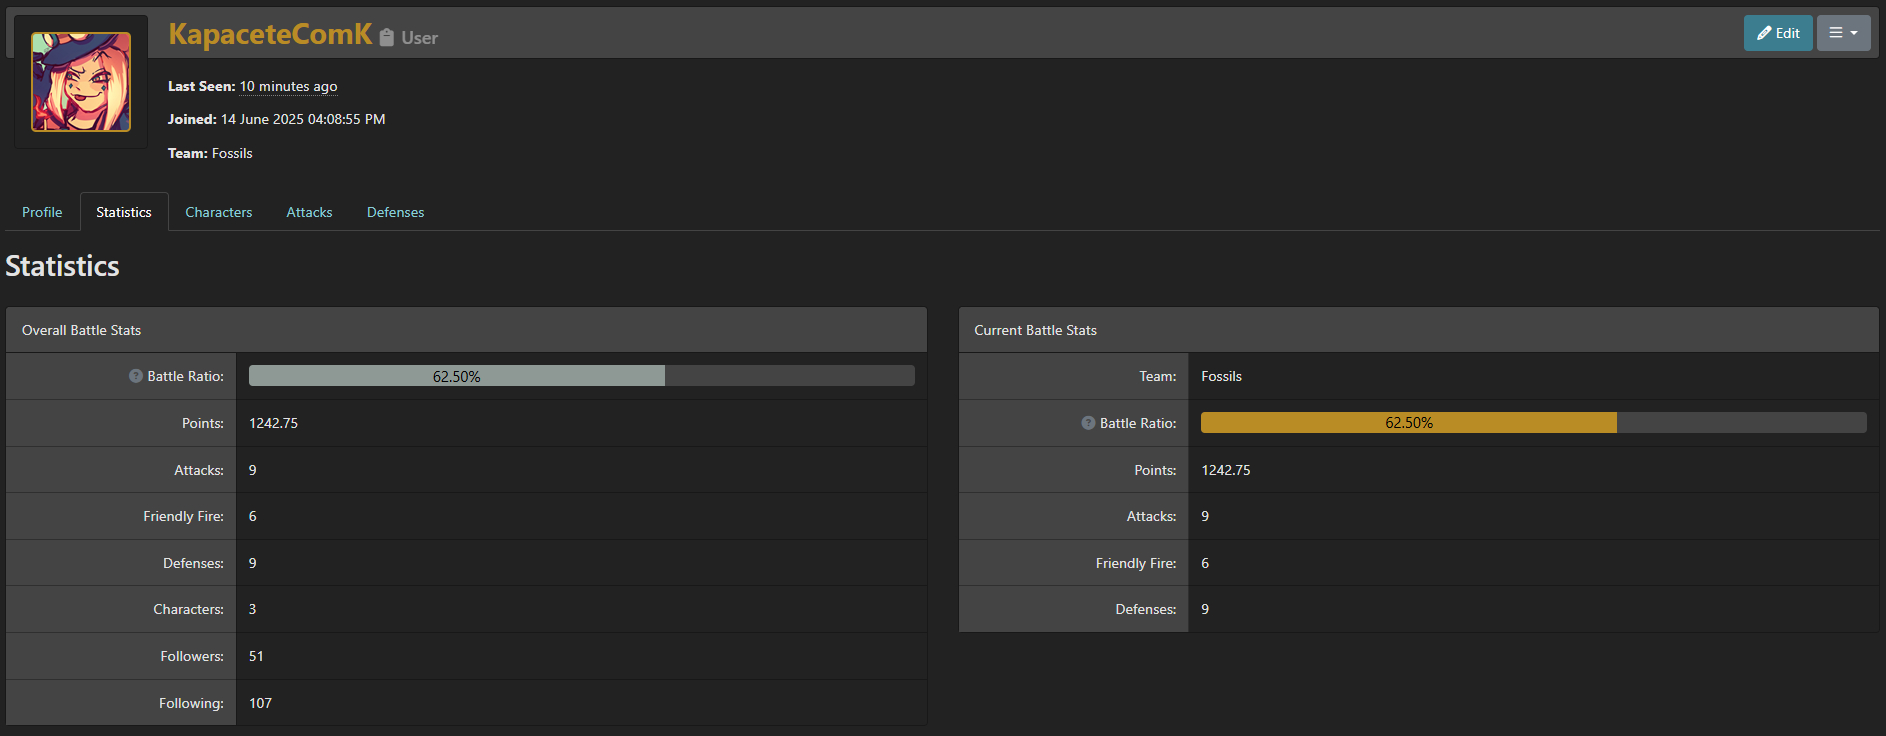Screen dimensions: 1886x736
Task: Open the Characters tab
Action: 218,212
